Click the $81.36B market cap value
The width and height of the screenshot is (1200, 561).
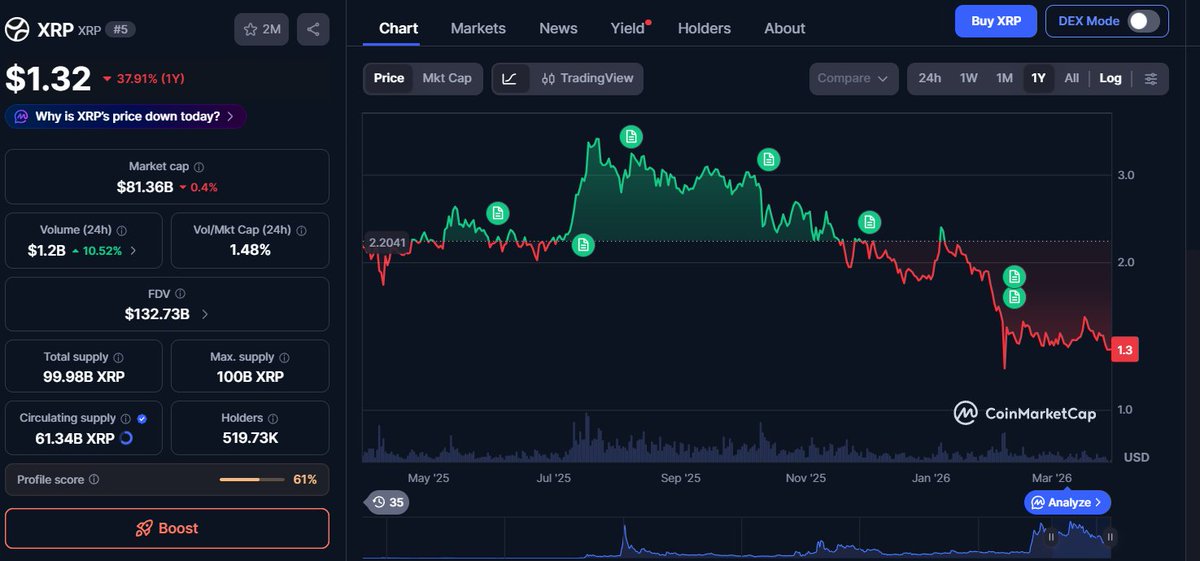[145, 187]
